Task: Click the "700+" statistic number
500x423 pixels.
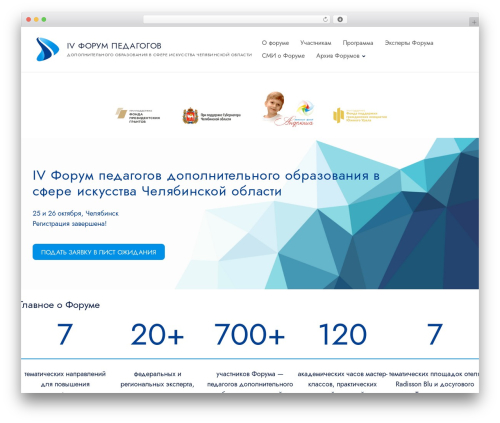Action: (249, 334)
